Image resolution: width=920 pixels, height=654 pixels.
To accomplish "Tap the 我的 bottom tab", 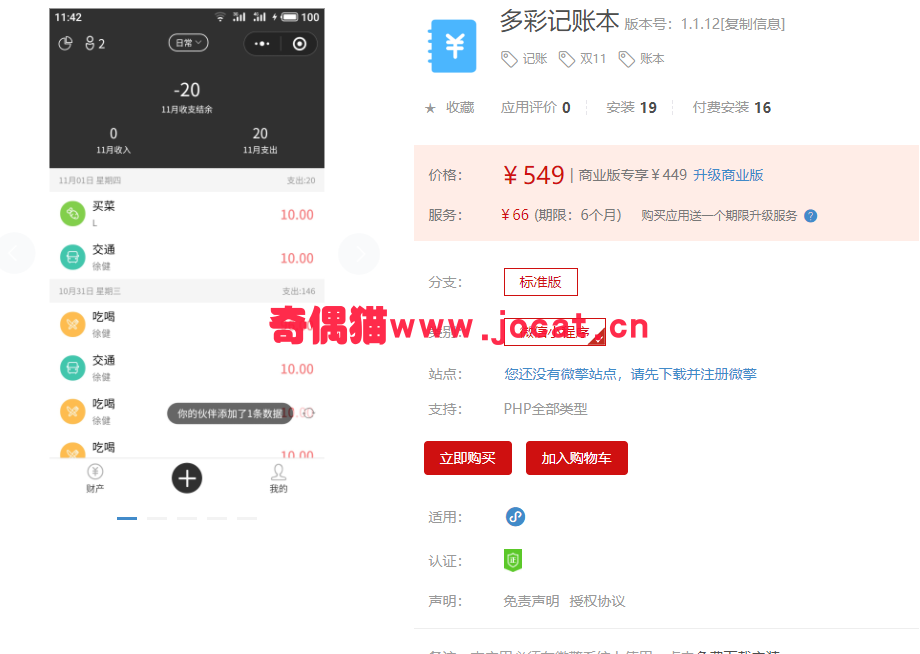I will (x=278, y=478).
